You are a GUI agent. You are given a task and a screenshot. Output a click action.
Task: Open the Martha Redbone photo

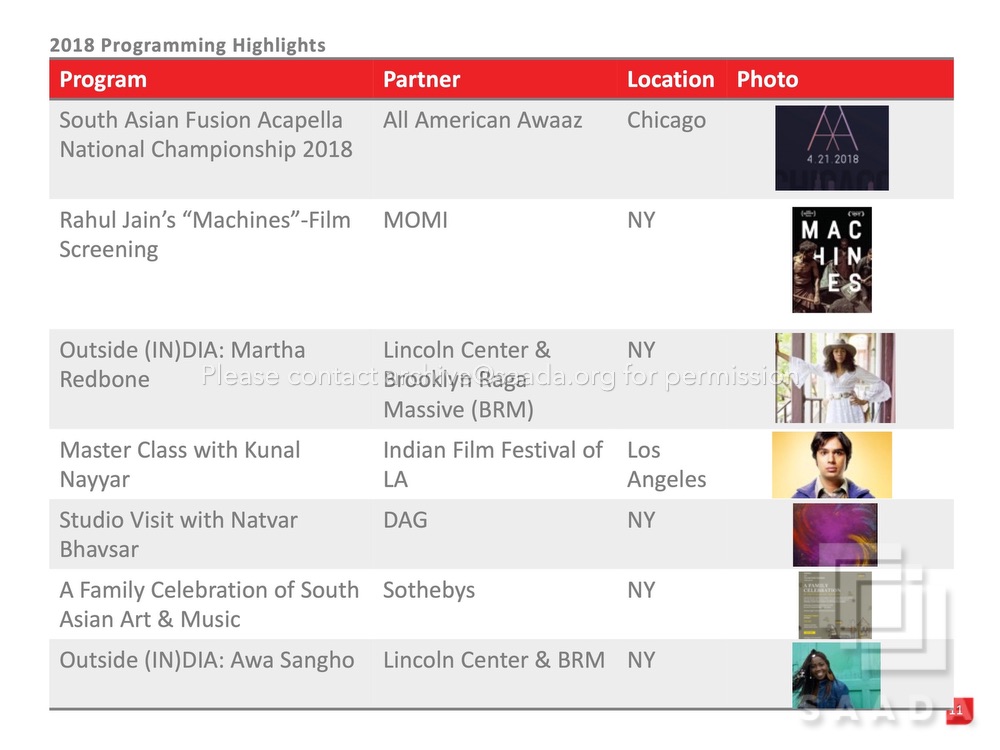pyautogui.click(x=835, y=378)
